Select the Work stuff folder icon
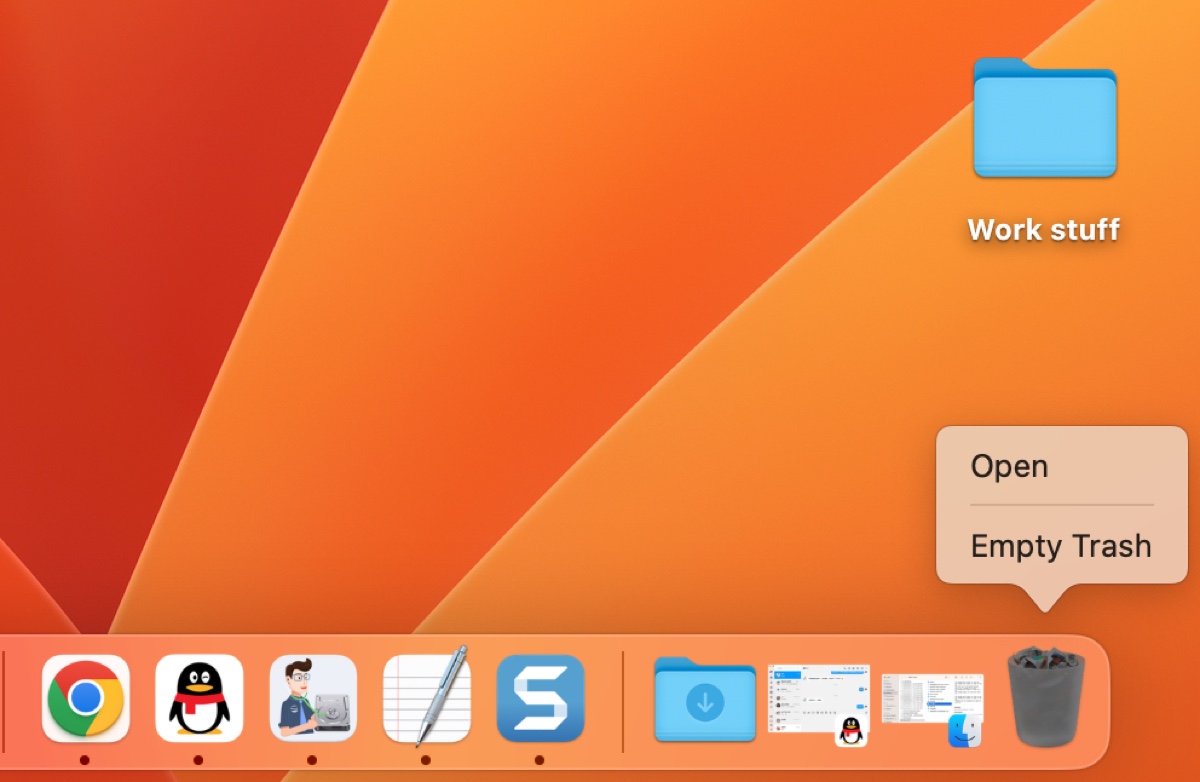The height and width of the screenshot is (782, 1200). click(x=1044, y=119)
